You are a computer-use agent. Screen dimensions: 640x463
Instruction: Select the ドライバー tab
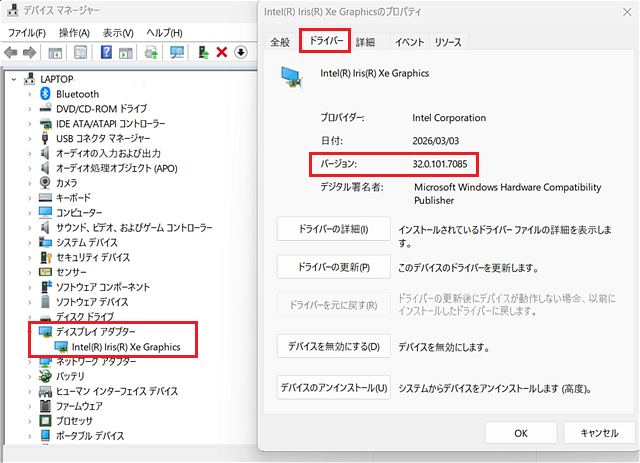(325, 41)
